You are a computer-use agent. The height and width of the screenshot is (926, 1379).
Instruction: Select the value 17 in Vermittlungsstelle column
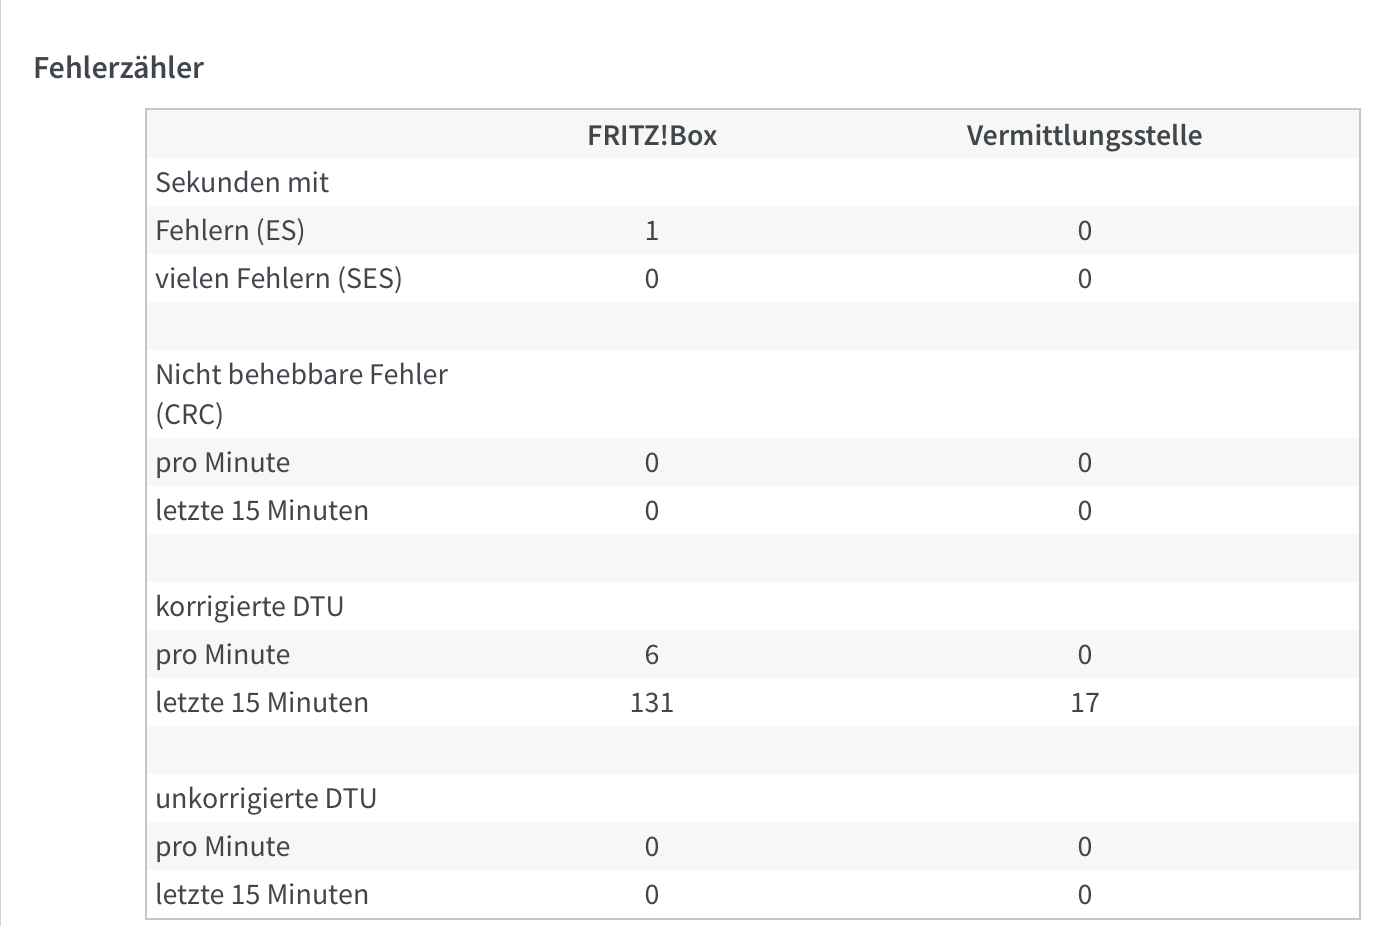[1085, 703]
